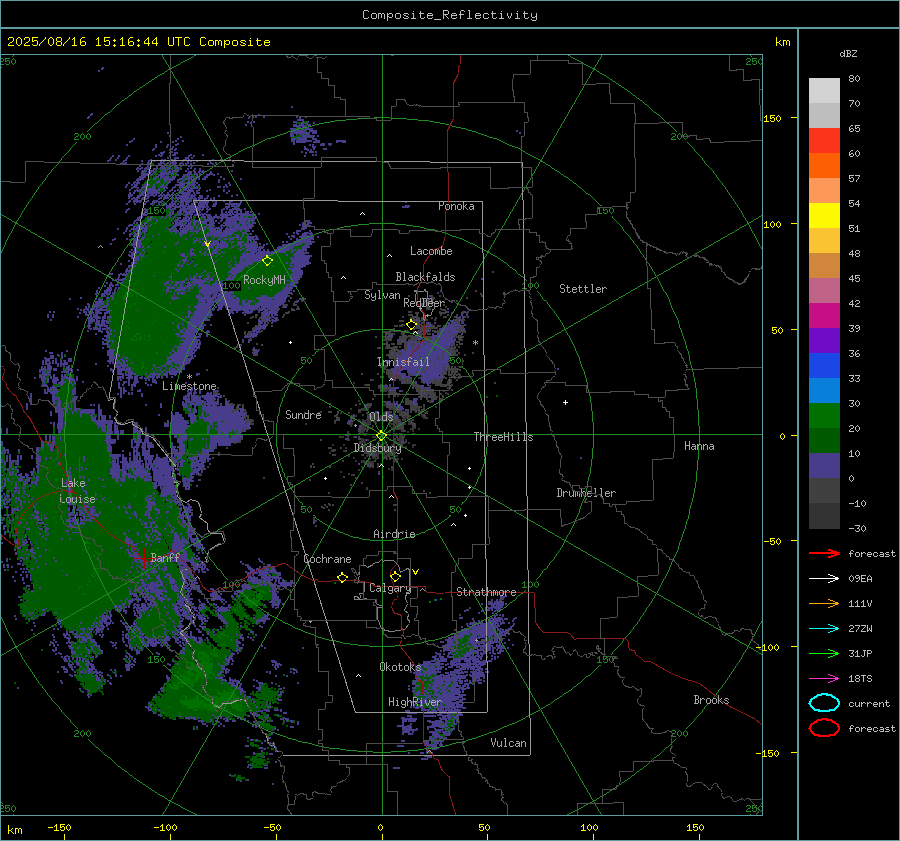Click the Composite_Reflectivity title text
This screenshot has height=841, width=900.
pos(450,15)
